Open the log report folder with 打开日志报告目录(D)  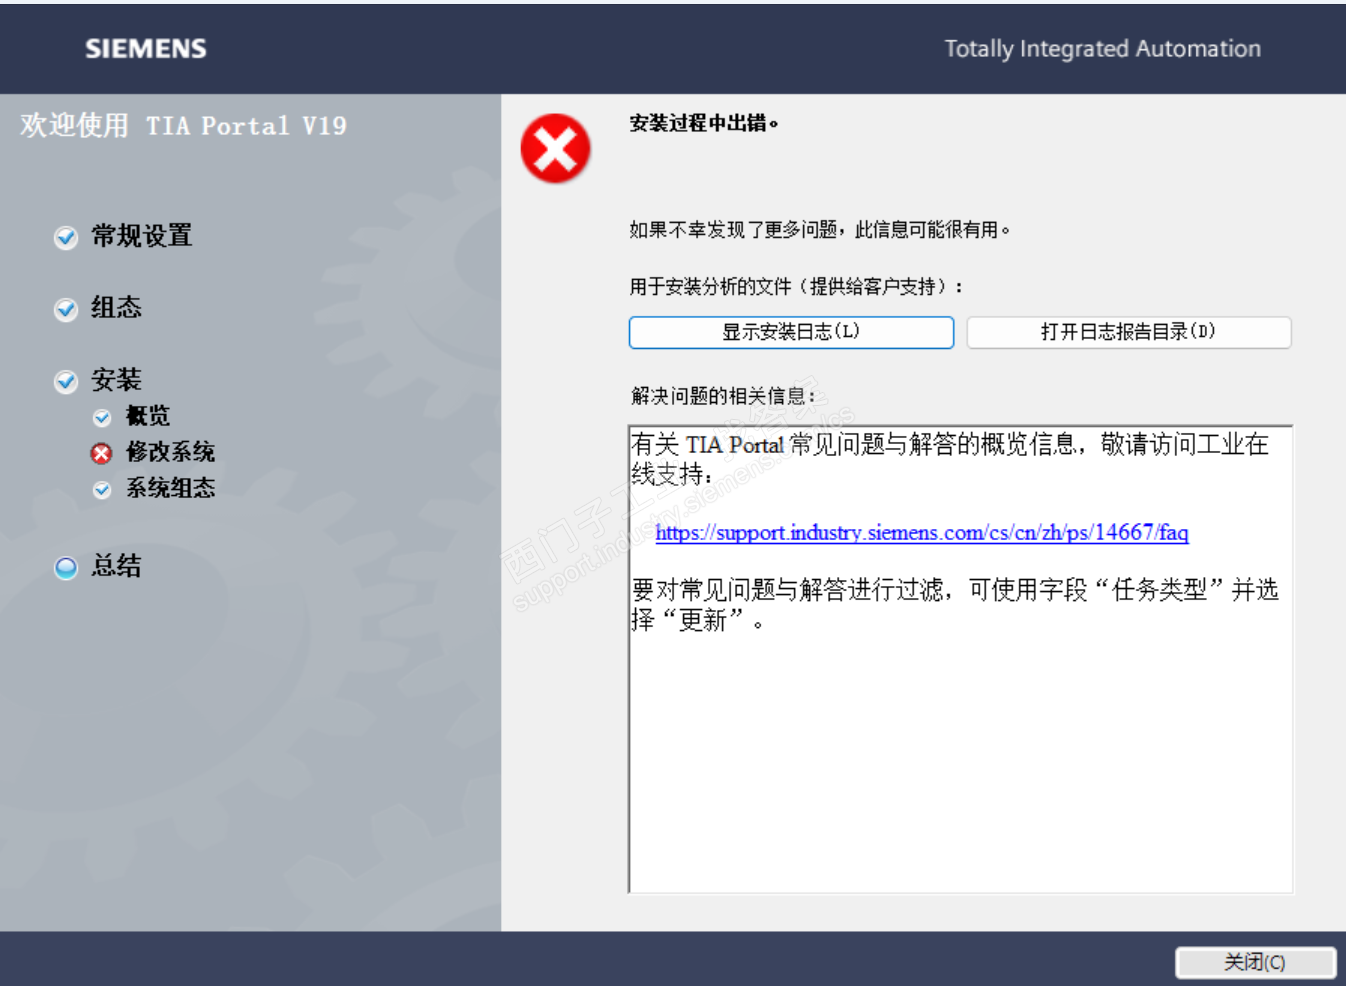point(1129,332)
